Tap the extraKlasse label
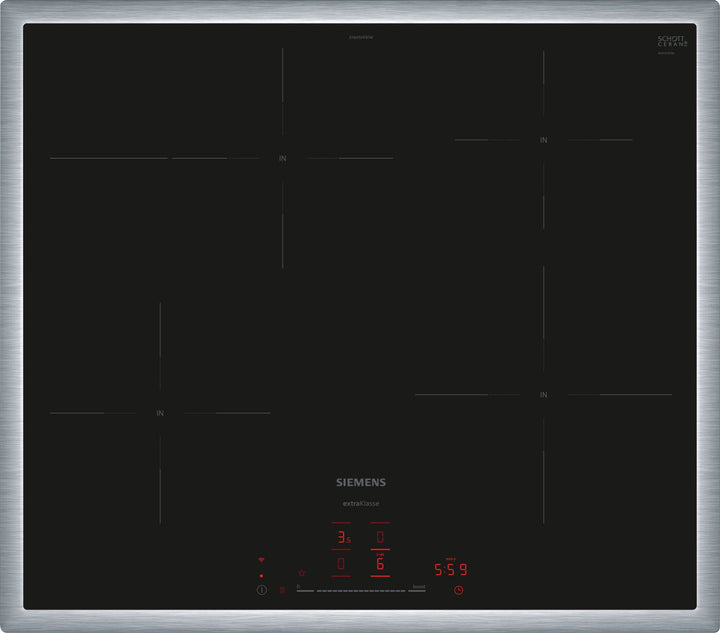 (x=361, y=504)
